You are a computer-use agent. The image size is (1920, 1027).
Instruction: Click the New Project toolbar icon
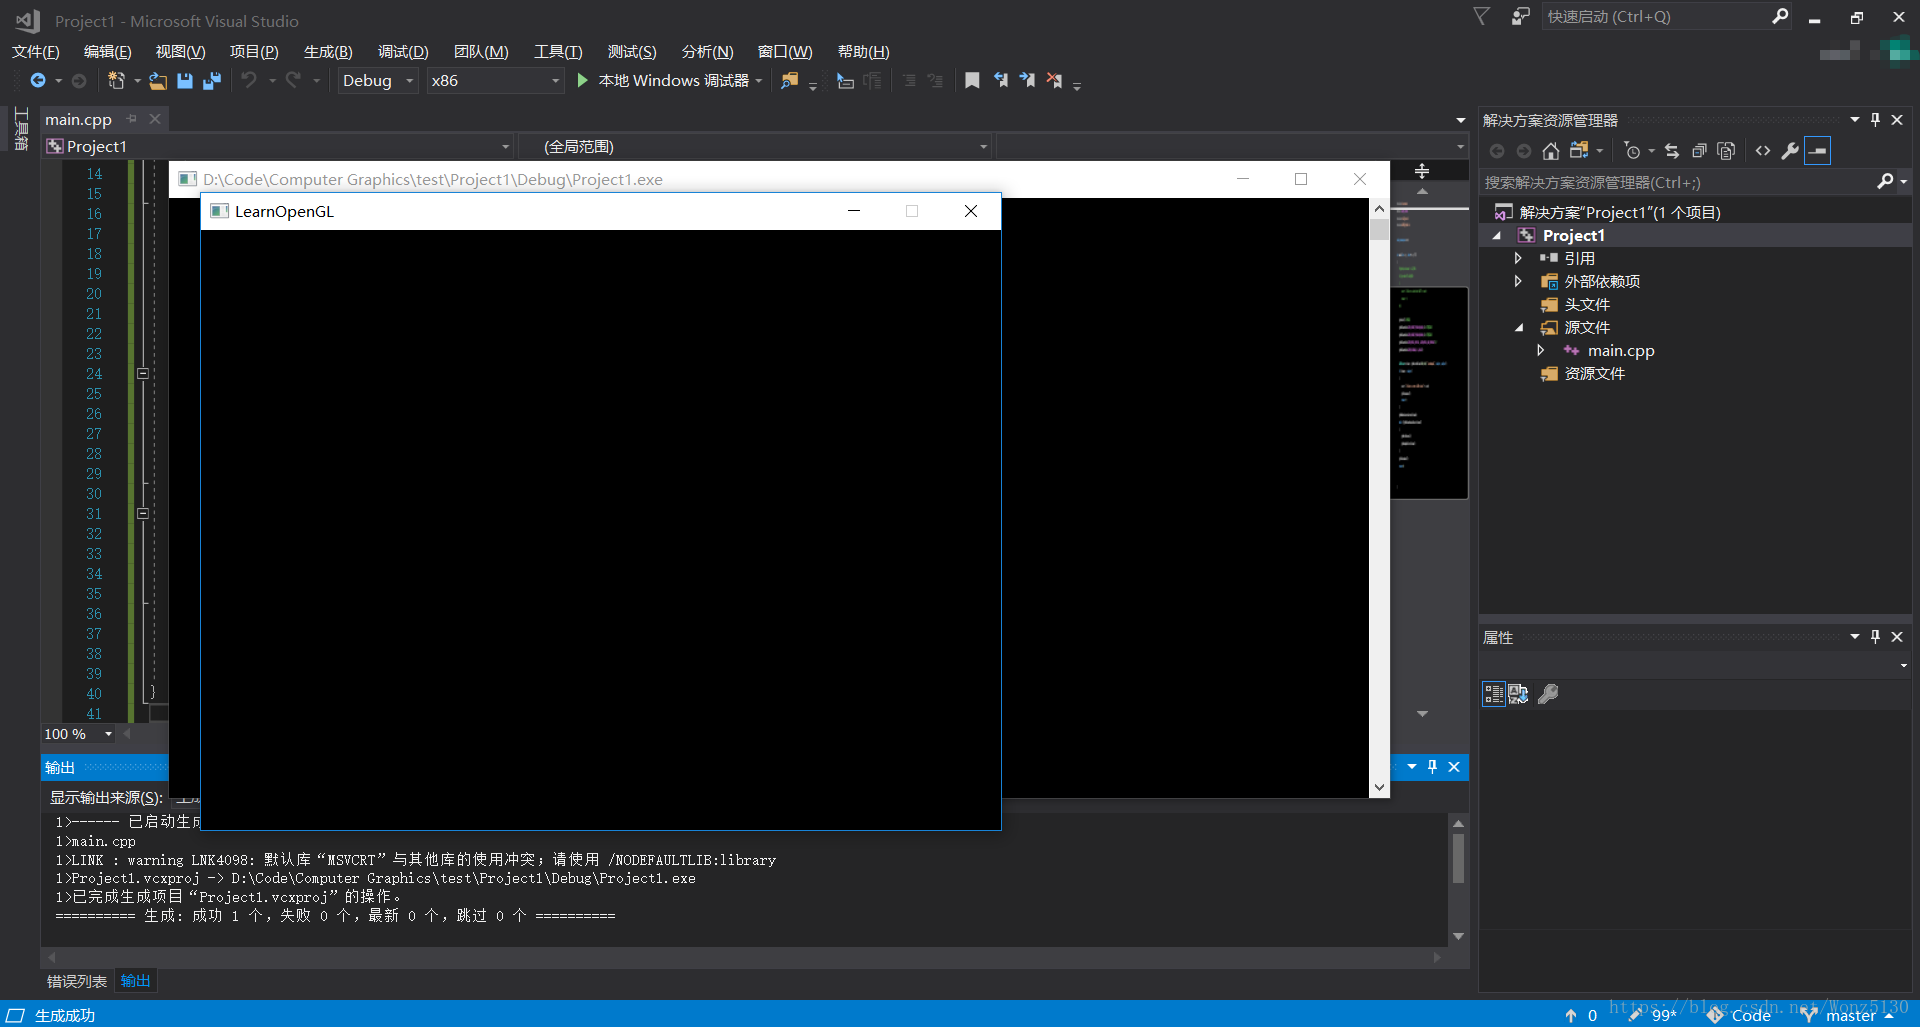coord(116,80)
